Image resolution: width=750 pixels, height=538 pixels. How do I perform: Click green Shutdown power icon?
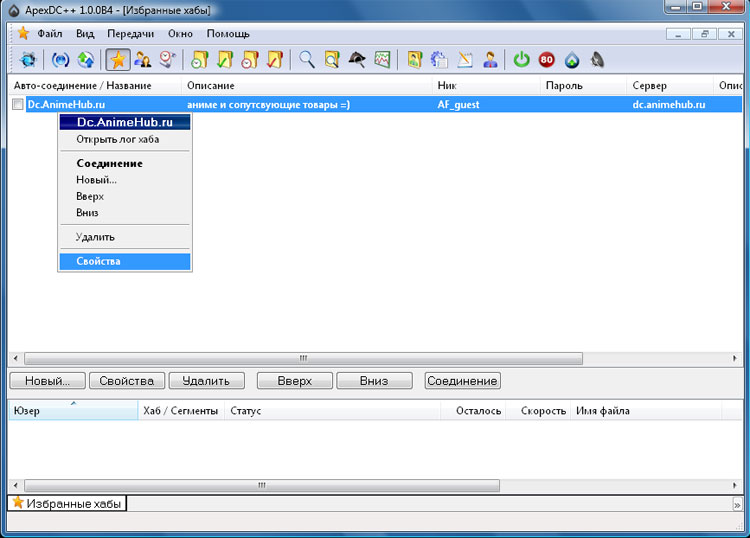(521, 60)
